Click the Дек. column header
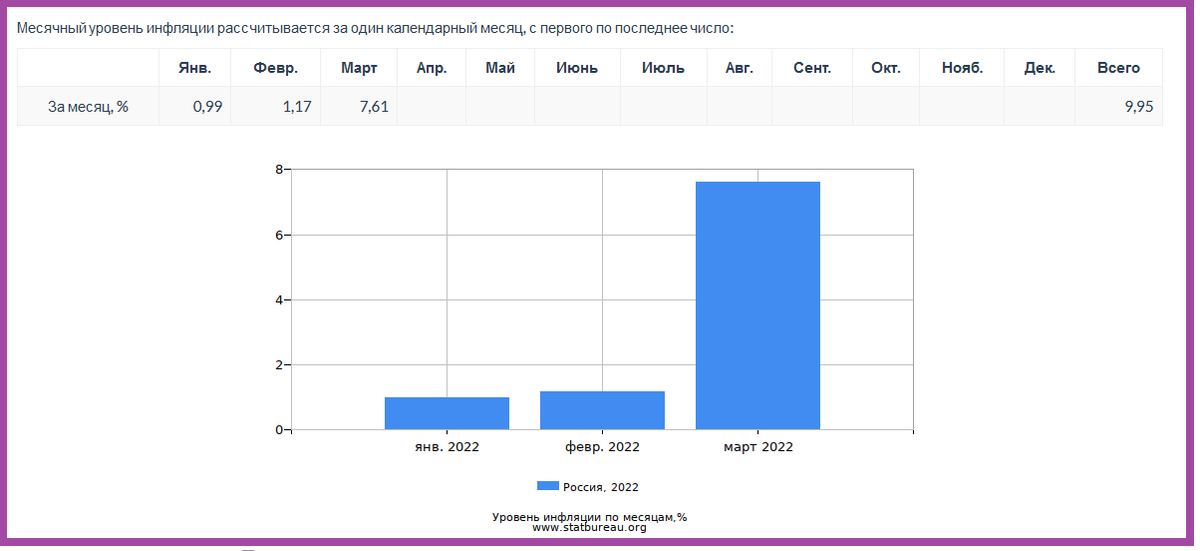The width and height of the screenshot is (1200, 551). (1040, 68)
